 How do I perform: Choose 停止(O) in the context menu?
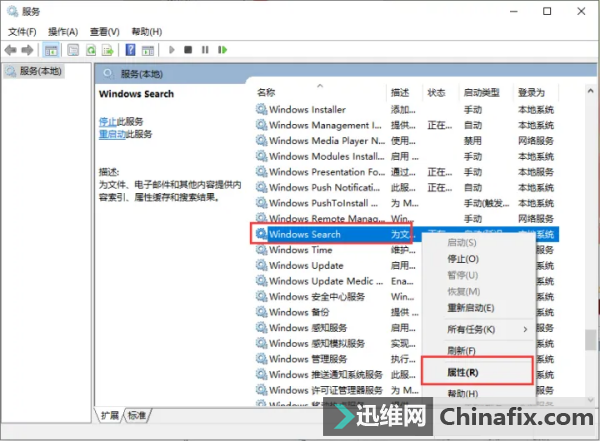click(478, 259)
